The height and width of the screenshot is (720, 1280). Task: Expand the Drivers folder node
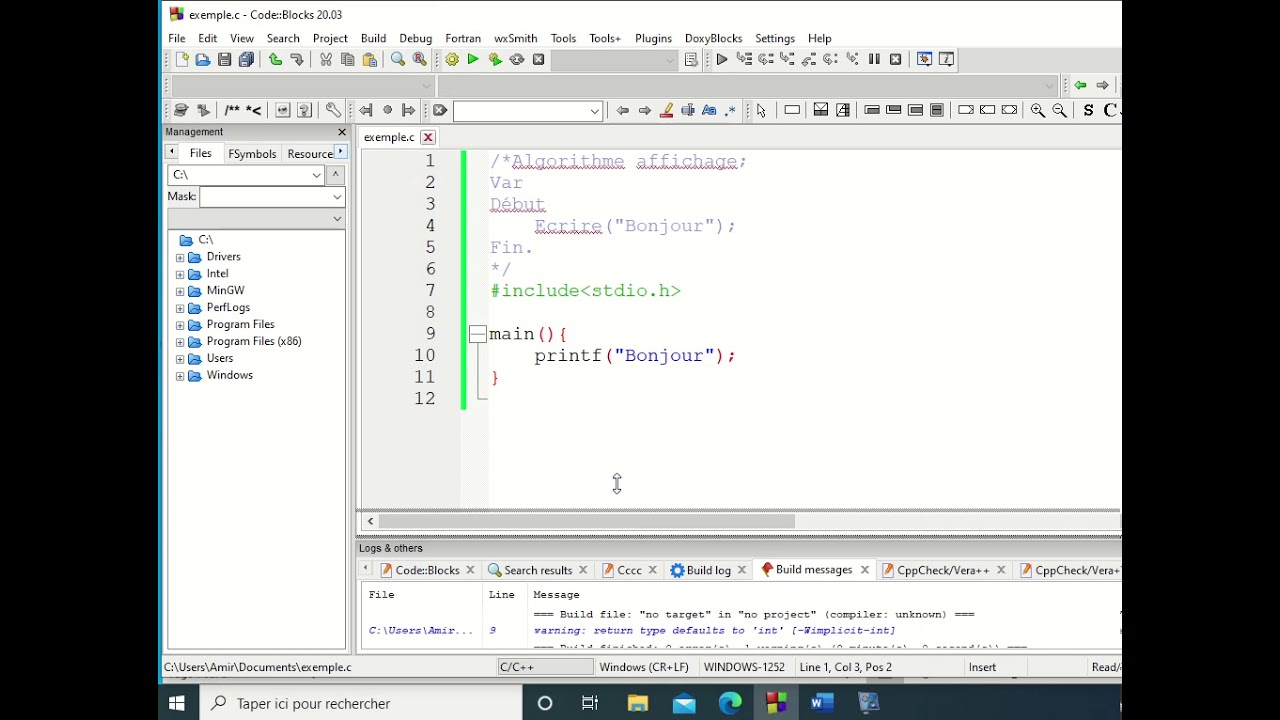click(180, 257)
